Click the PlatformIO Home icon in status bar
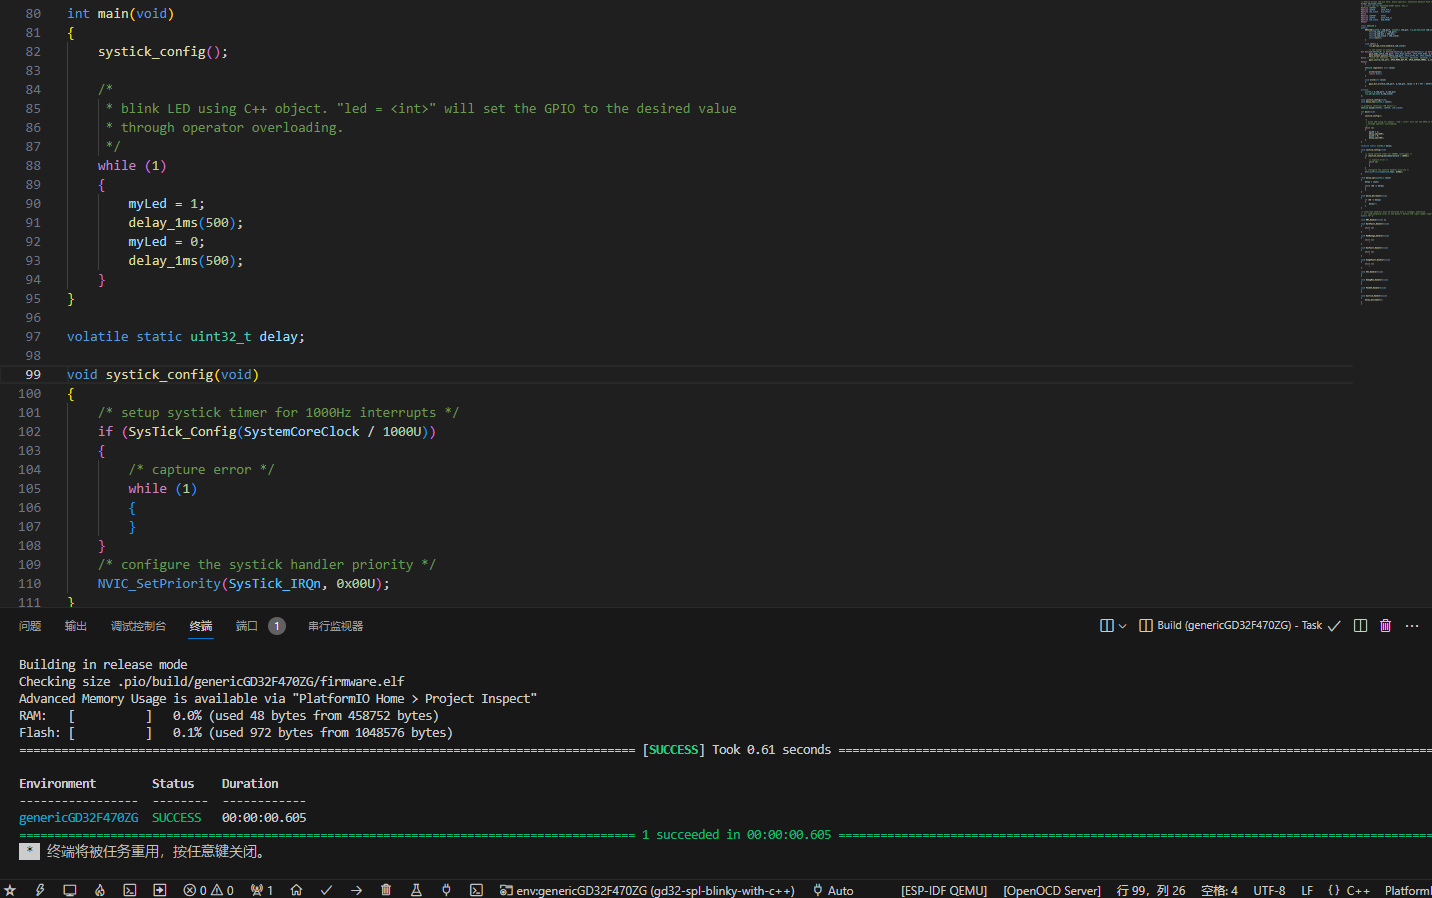 [x=296, y=890]
